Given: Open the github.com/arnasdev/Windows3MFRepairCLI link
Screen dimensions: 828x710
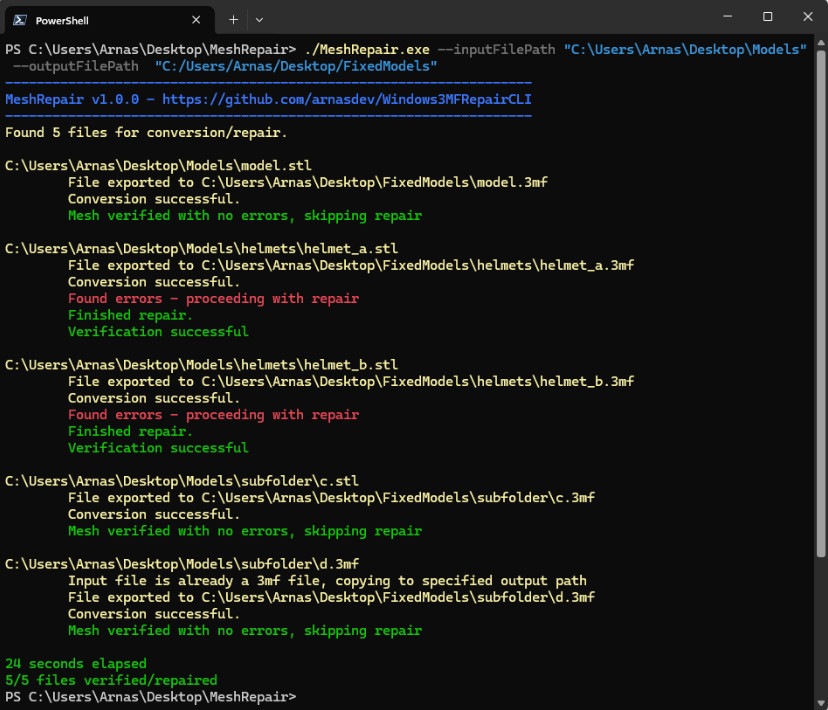Looking at the screenshot, I should (346, 99).
